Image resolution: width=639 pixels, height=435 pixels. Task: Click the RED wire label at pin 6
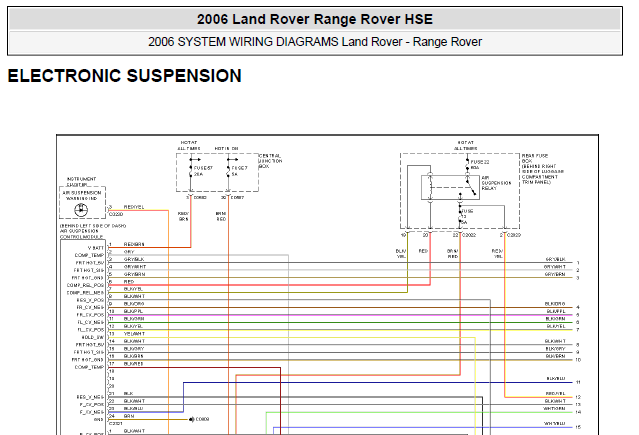[129, 282]
